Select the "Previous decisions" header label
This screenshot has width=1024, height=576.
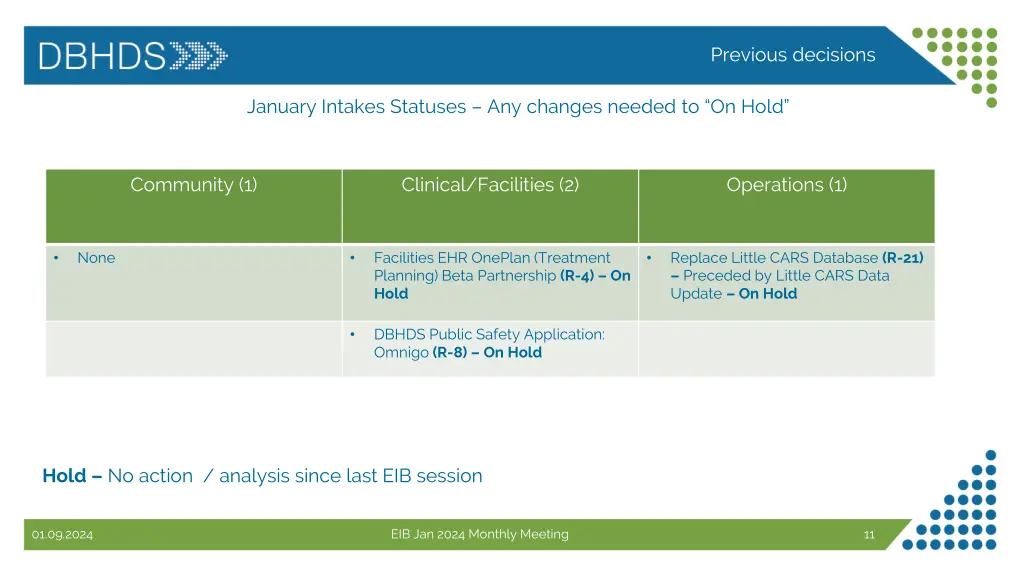pyautogui.click(x=792, y=55)
